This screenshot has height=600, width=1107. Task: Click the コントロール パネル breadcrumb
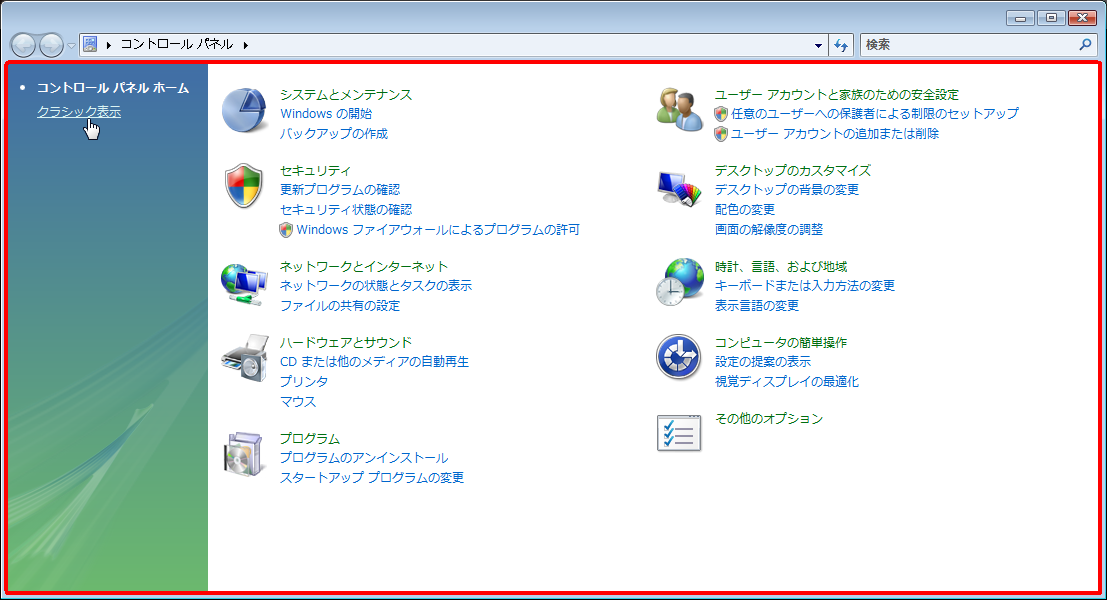[176, 44]
